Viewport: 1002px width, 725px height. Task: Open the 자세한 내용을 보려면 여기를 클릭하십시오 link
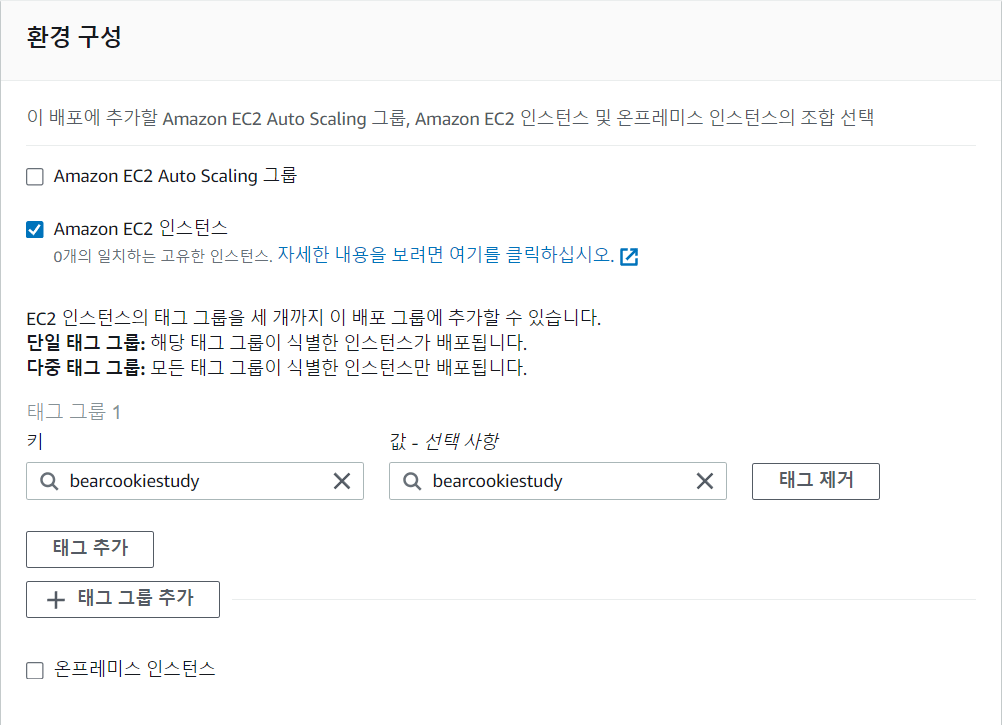pyautogui.click(x=445, y=255)
